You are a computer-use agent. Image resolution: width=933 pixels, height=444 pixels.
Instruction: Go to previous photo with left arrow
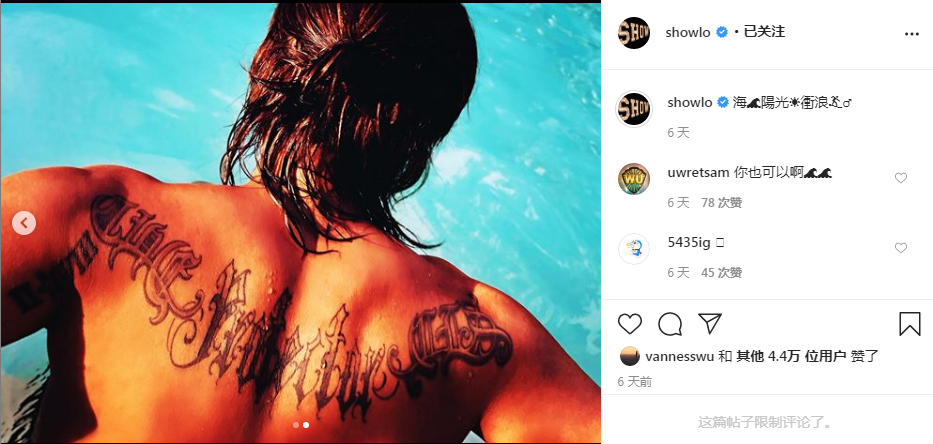pos(23,222)
